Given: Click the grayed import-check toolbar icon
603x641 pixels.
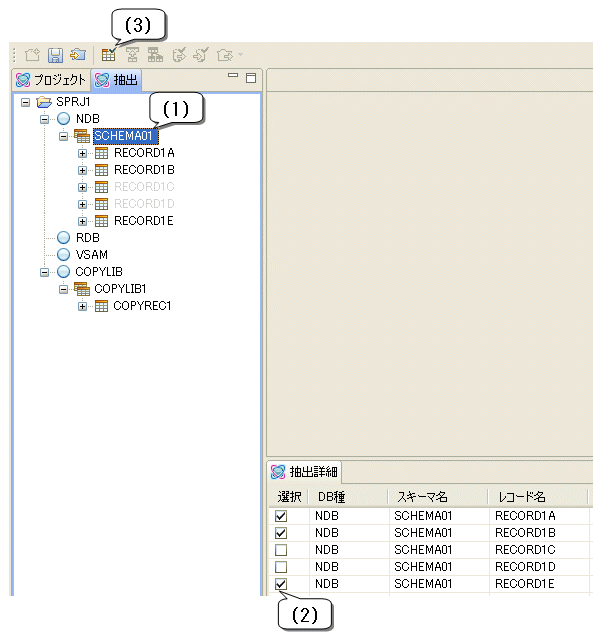Looking at the screenshot, I should (x=201, y=55).
